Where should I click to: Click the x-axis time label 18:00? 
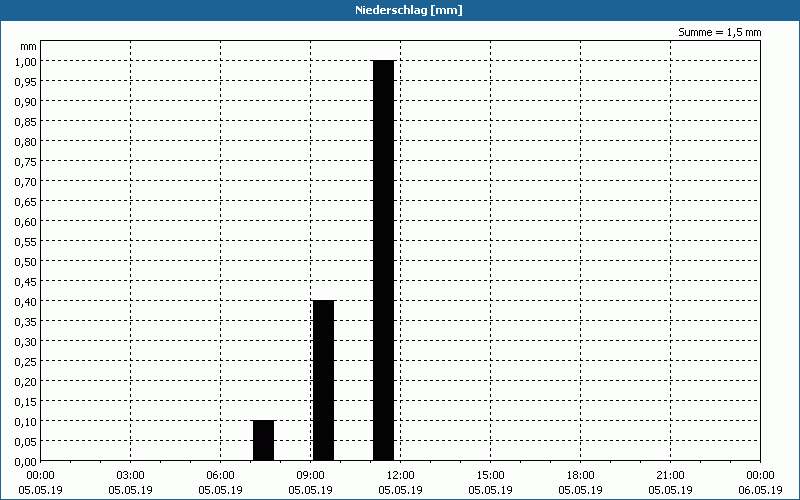click(580, 476)
